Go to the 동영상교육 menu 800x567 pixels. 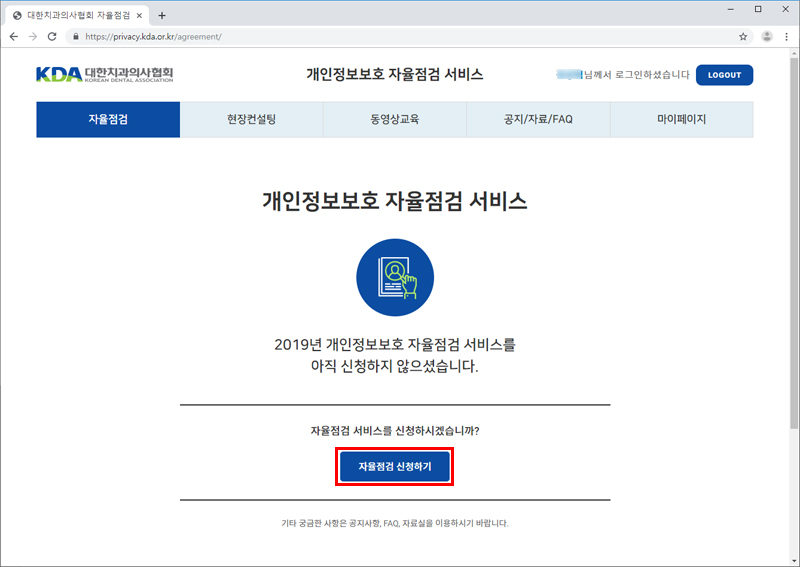[x=394, y=119]
